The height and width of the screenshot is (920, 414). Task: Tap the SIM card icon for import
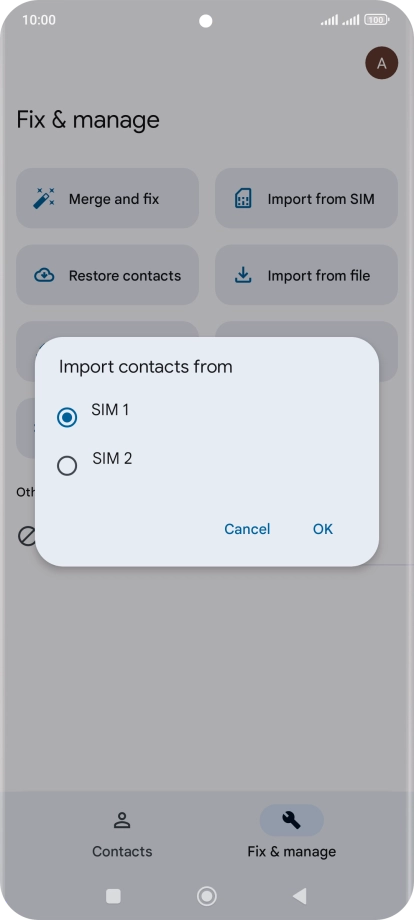point(243,198)
